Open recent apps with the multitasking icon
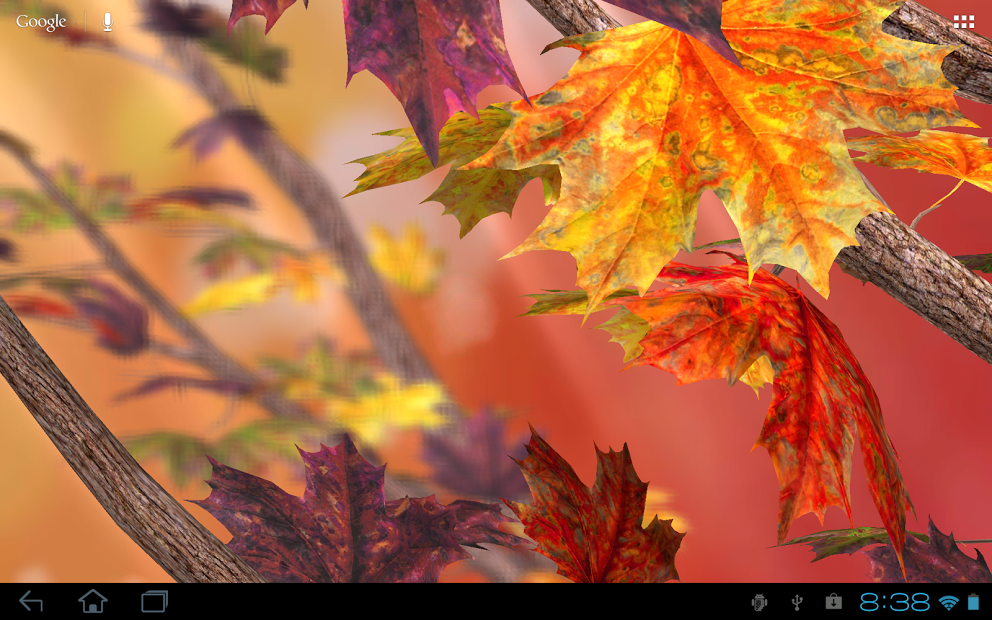The width and height of the screenshot is (992, 620). [x=155, y=603]
